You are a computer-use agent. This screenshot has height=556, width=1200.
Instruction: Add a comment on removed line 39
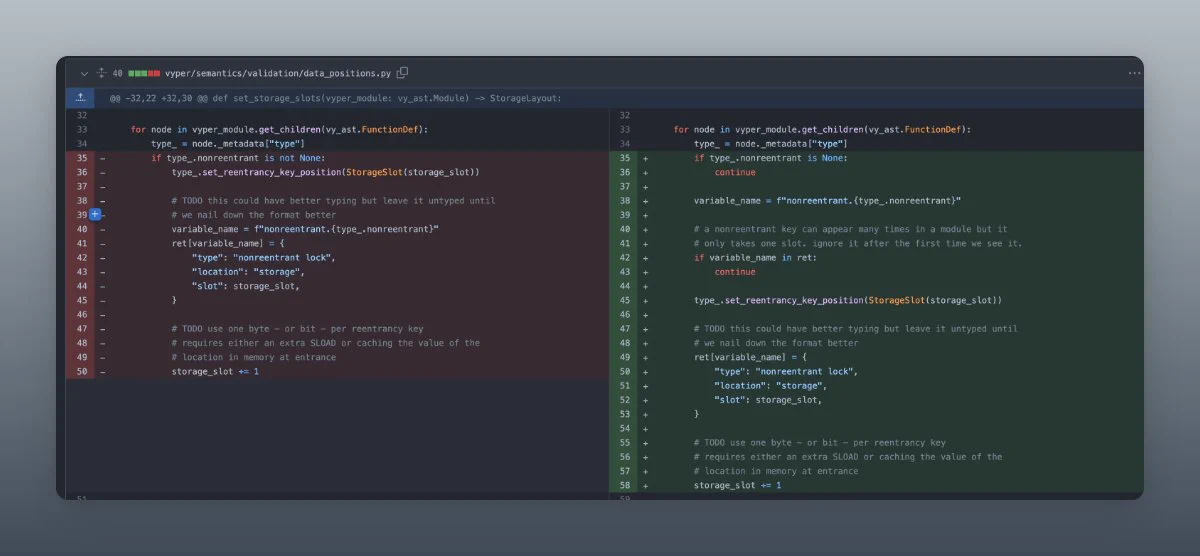[95, 214]
